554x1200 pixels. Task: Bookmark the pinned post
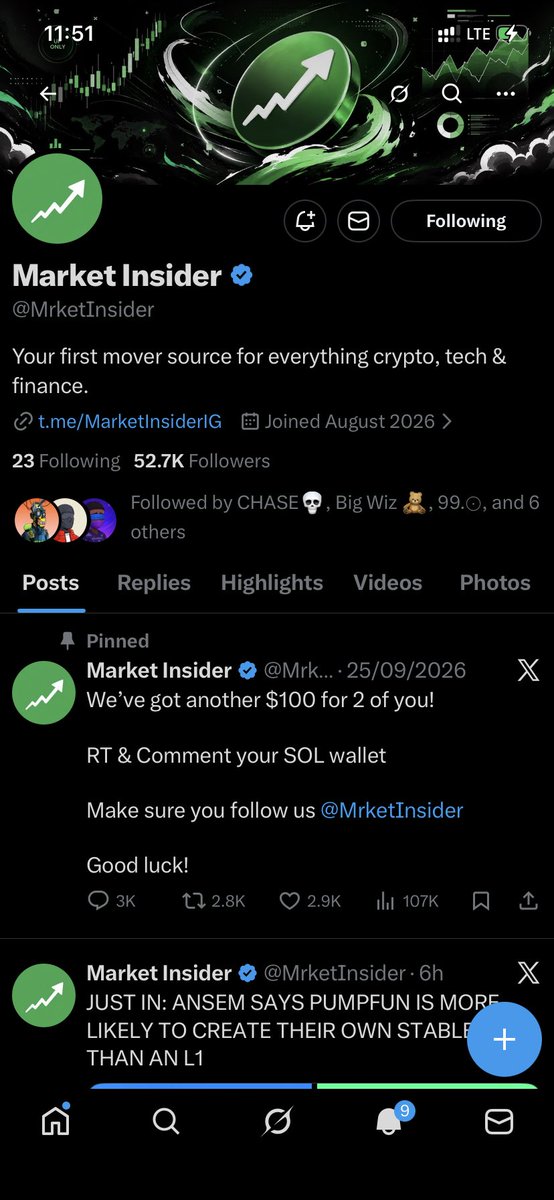tap(481, 901)
